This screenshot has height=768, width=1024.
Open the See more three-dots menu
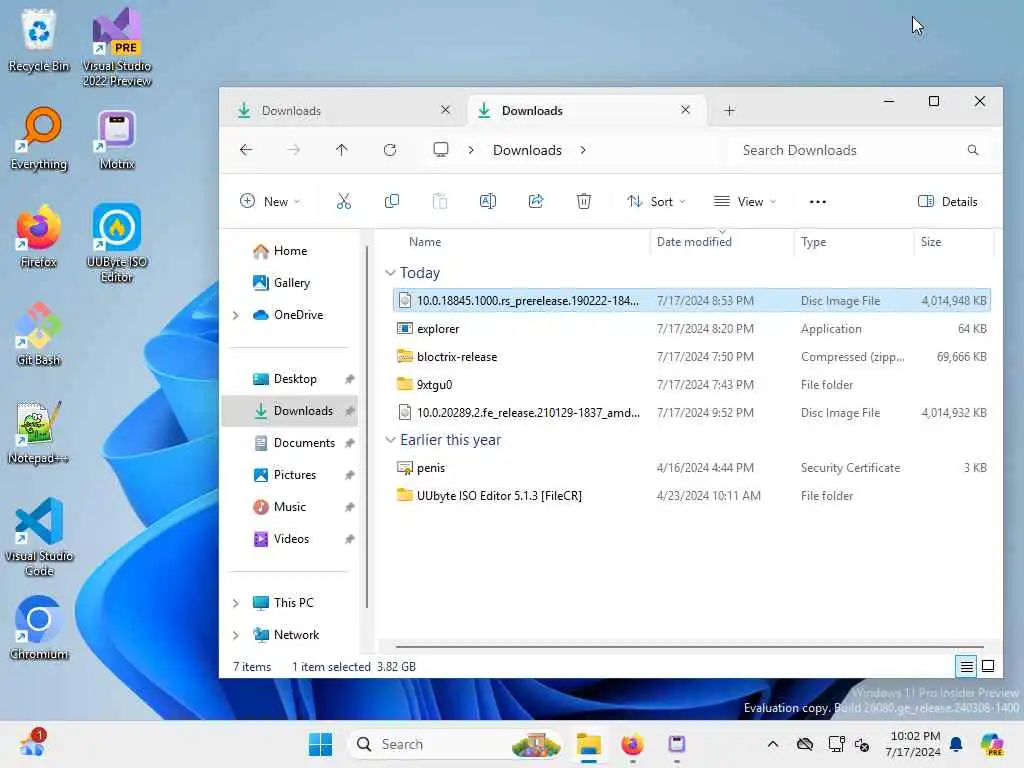pyautogui.click(x=818, y=202)
